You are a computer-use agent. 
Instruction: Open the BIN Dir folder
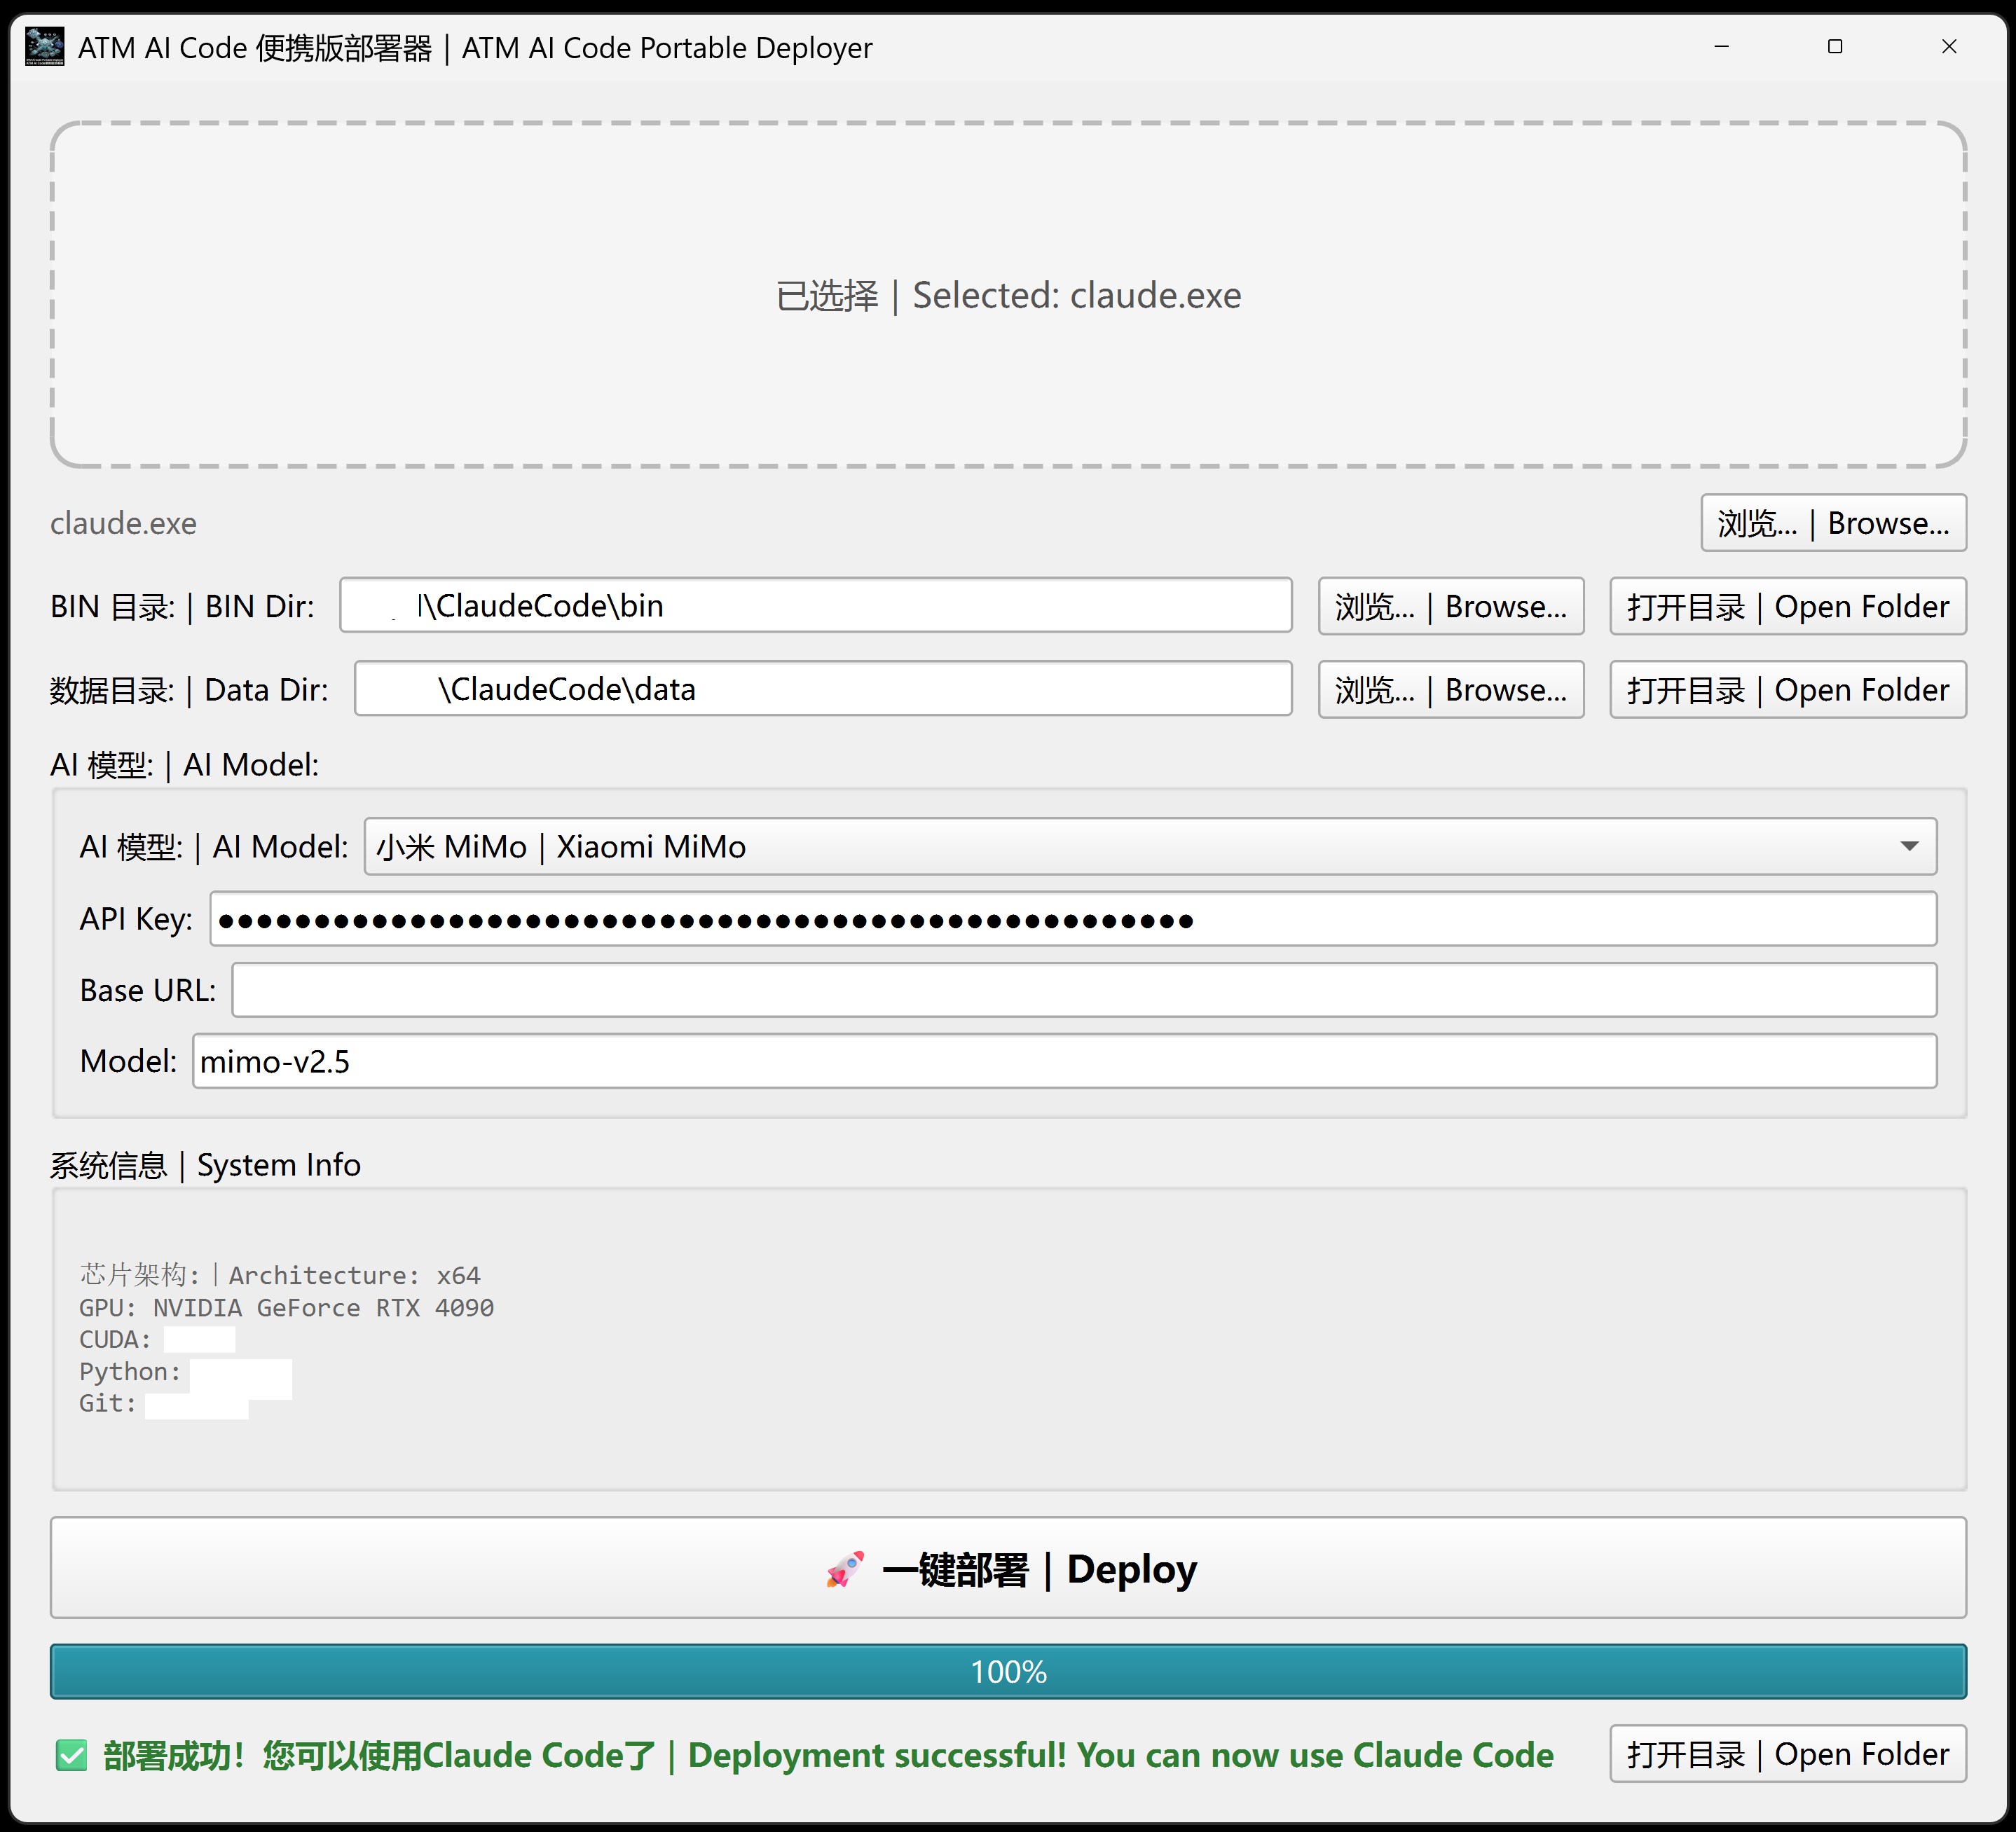coord(1788,606)
